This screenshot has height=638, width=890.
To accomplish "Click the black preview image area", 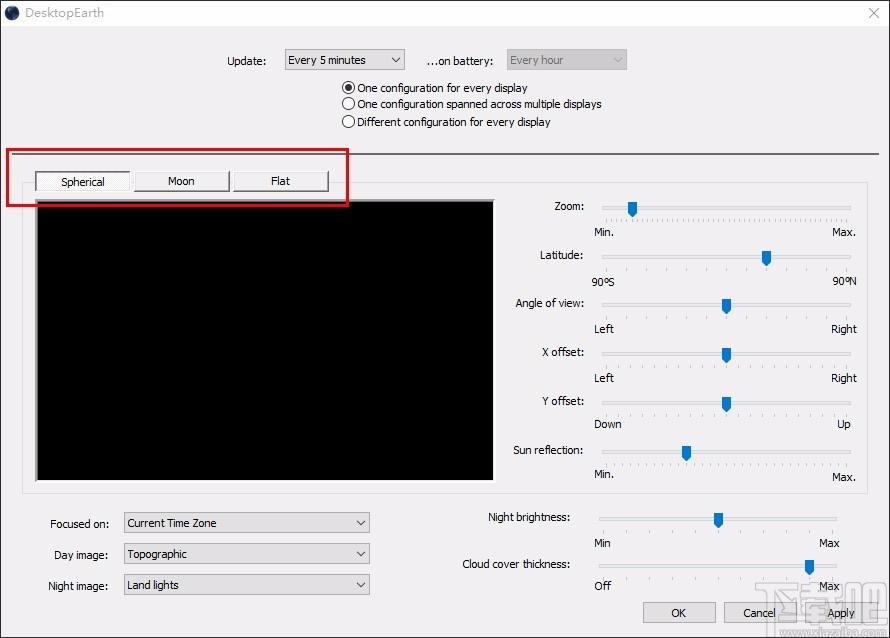I will pos(265,341).
